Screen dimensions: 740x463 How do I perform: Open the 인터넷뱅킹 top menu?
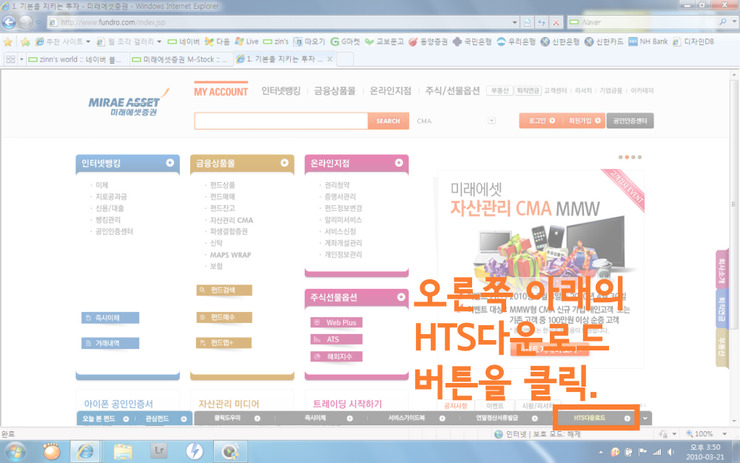[281, 91]
